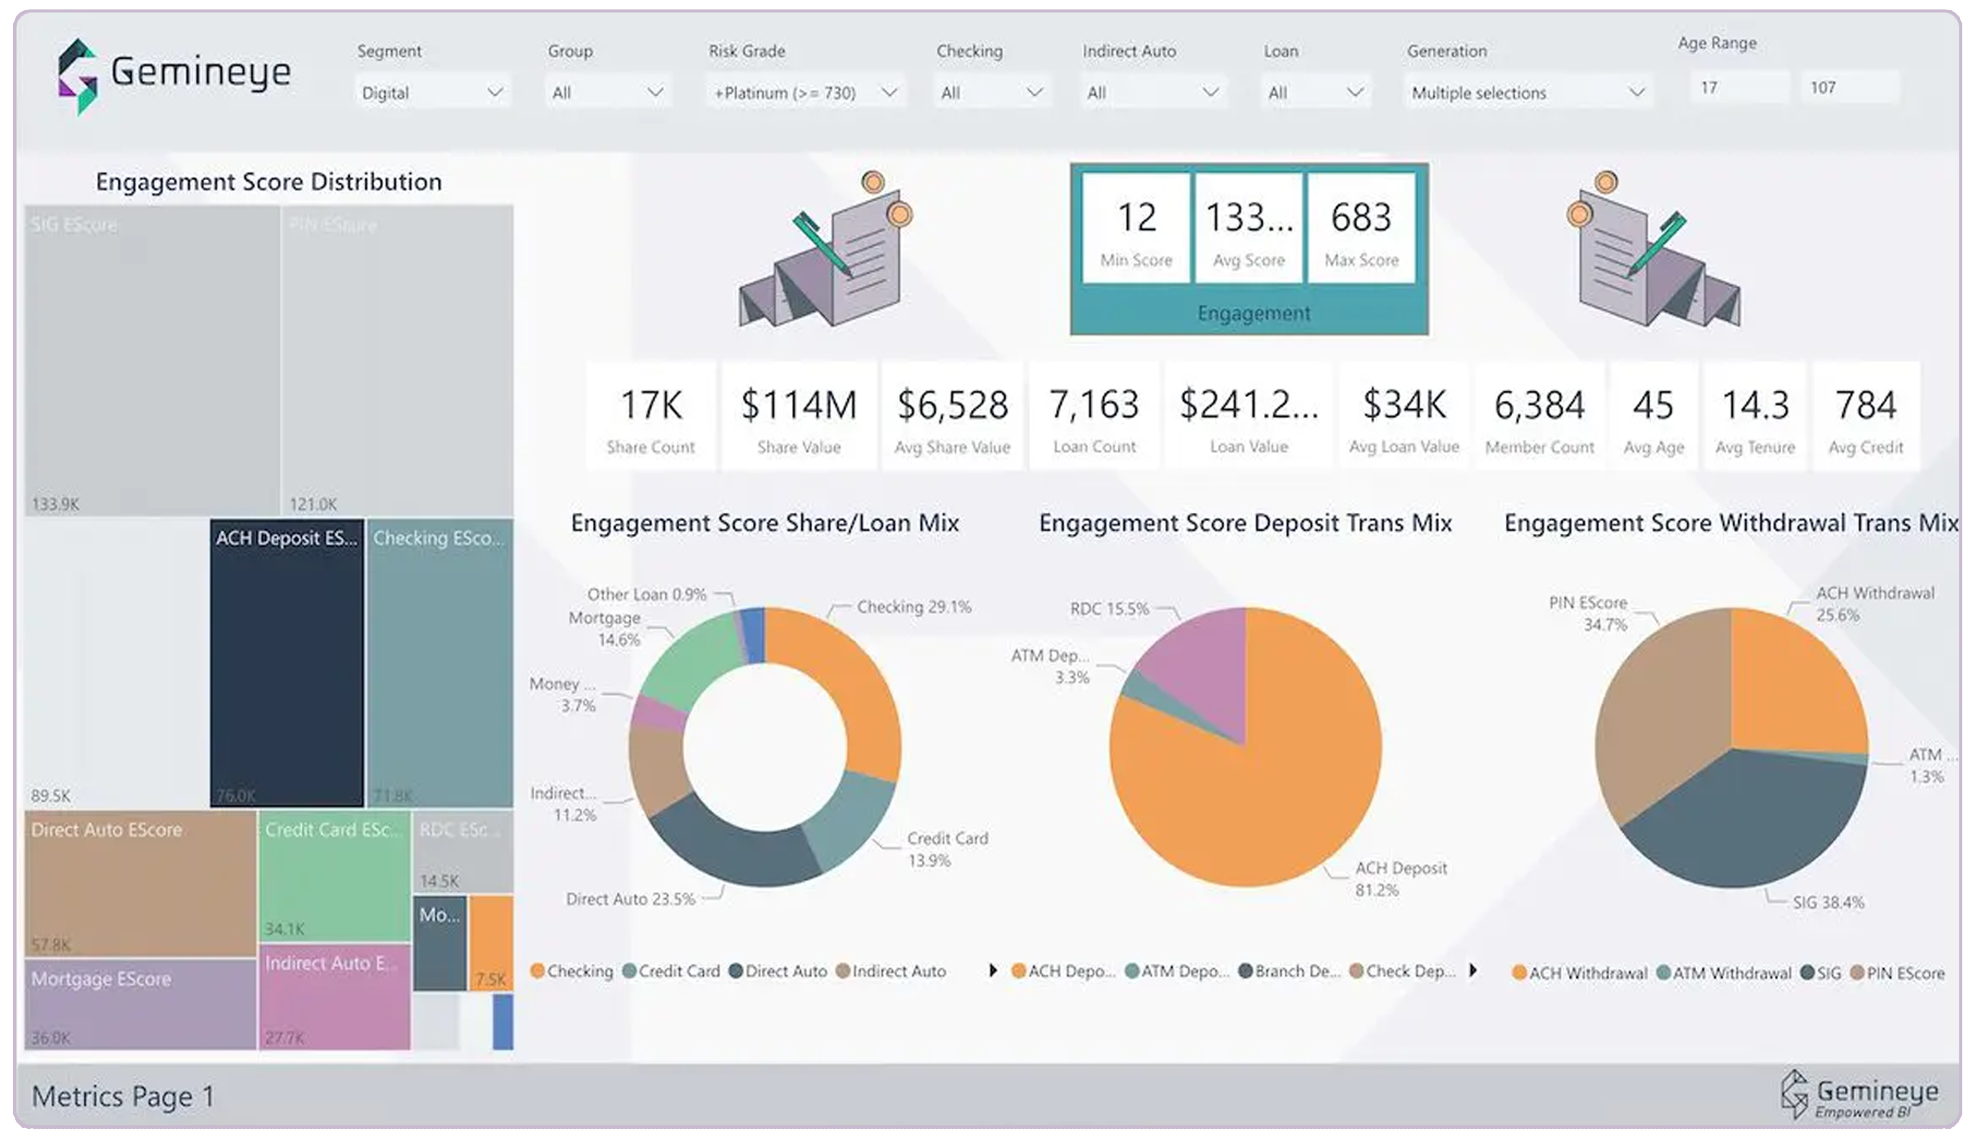Click the ACH Withdrawal legend marker
This screenshot has width=1976, height=1148.
pos(1519,973)
